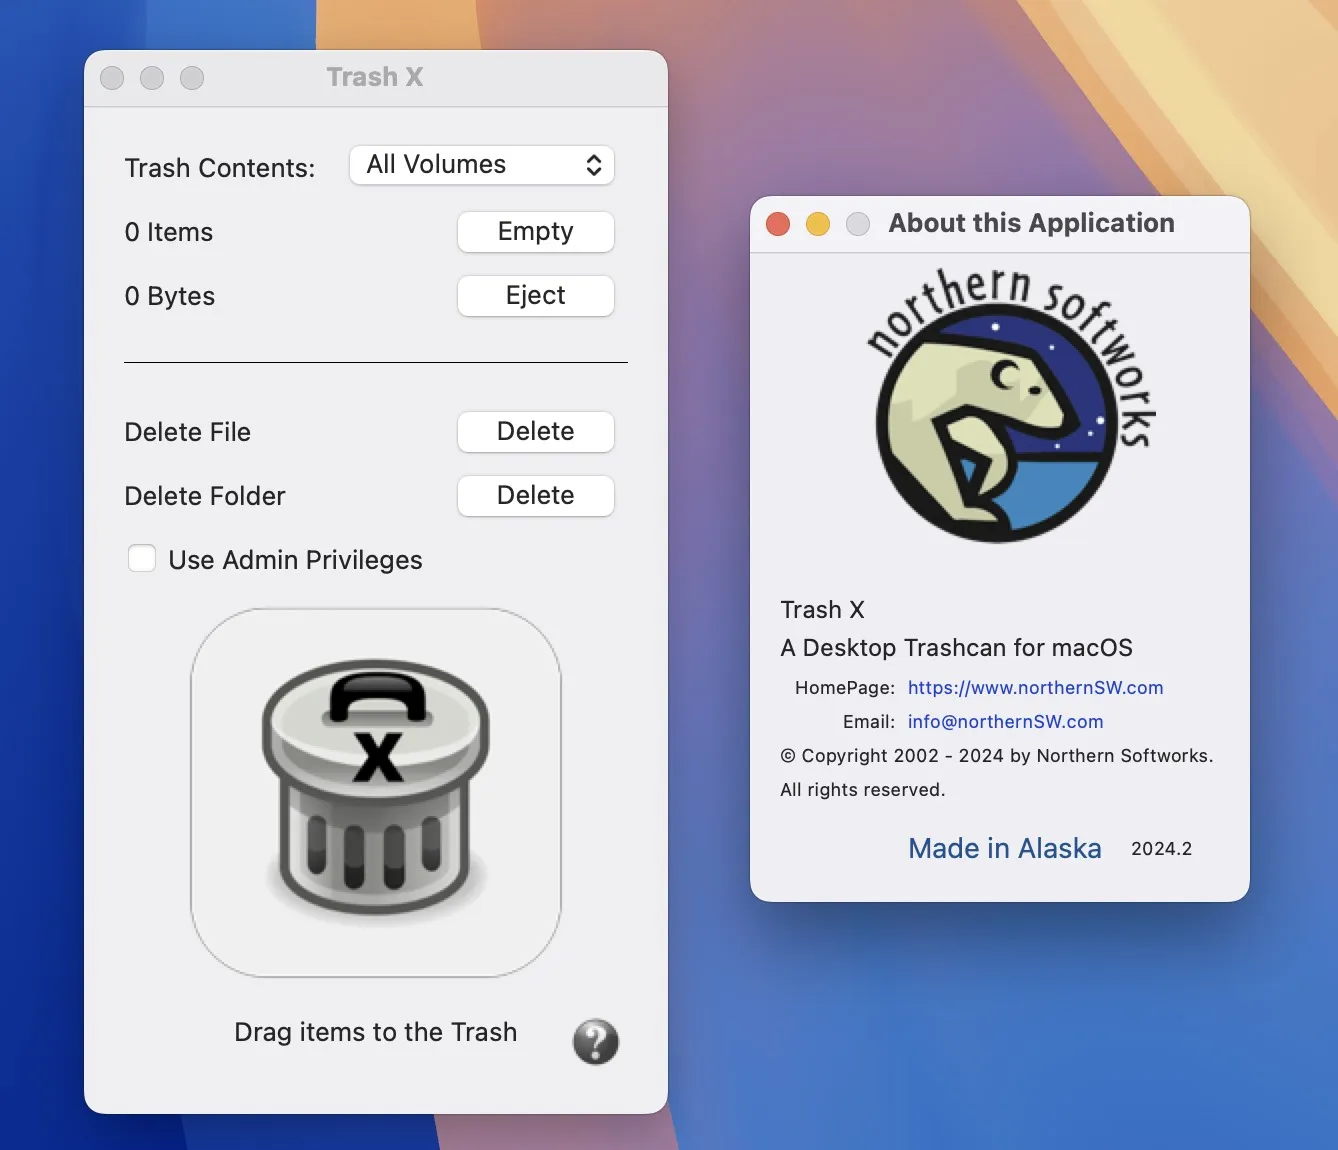Click Delete button next to Delete File

pyautogui.click(x=536, y=432)
